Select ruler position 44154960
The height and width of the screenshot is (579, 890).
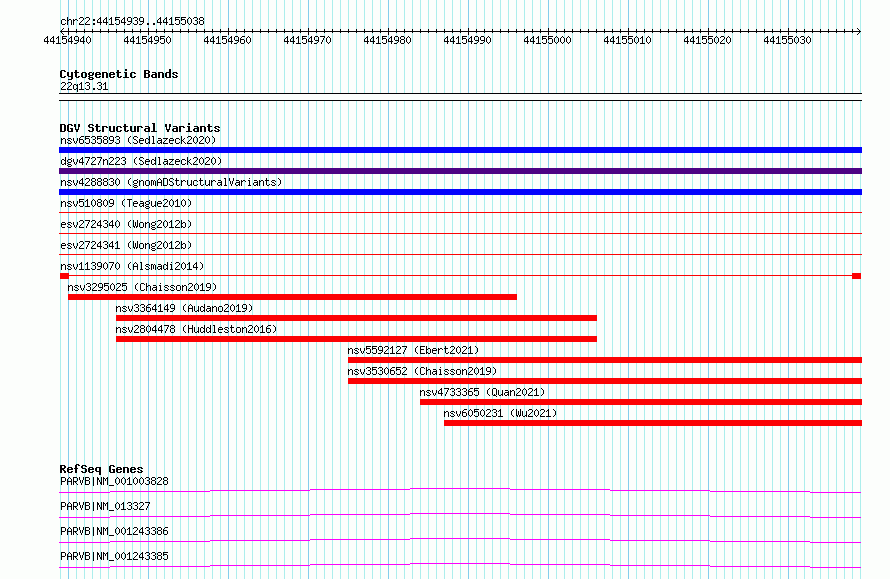click(x=228, y=40)
